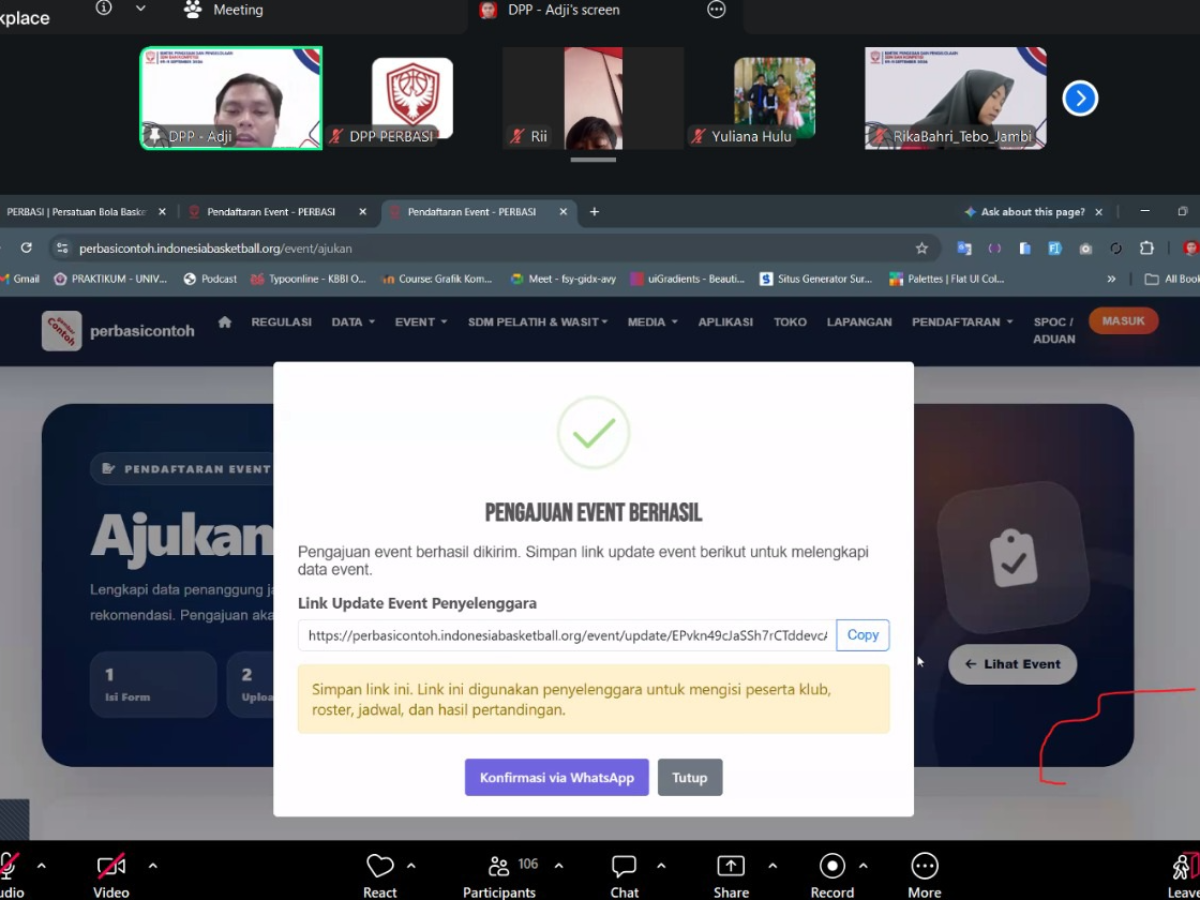The height and width of the screenshot is (900, 1200).
Task: Click Konfirmasi via WhatsApp button
Action: (557, 777)
